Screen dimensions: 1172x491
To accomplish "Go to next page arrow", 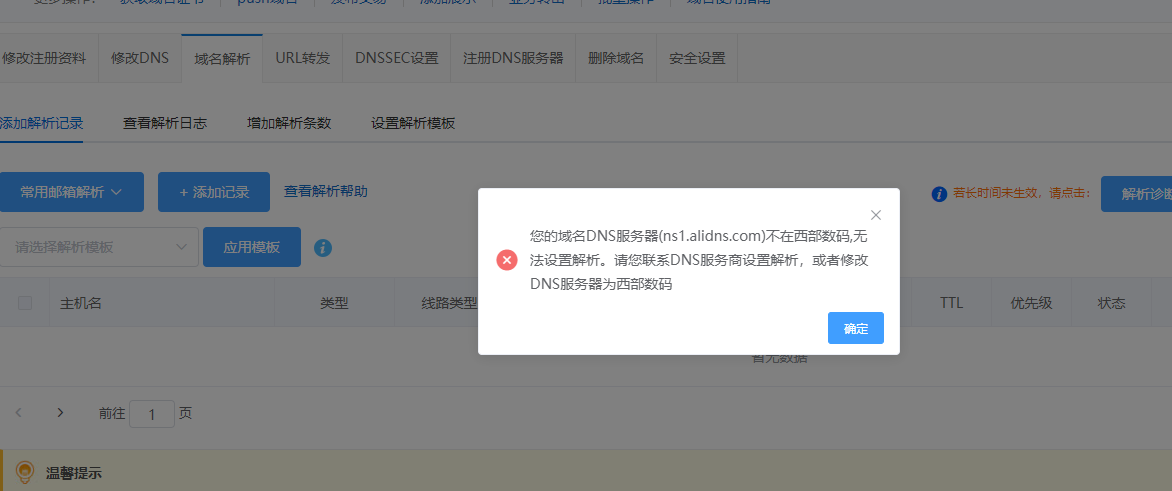I will 60,412.
